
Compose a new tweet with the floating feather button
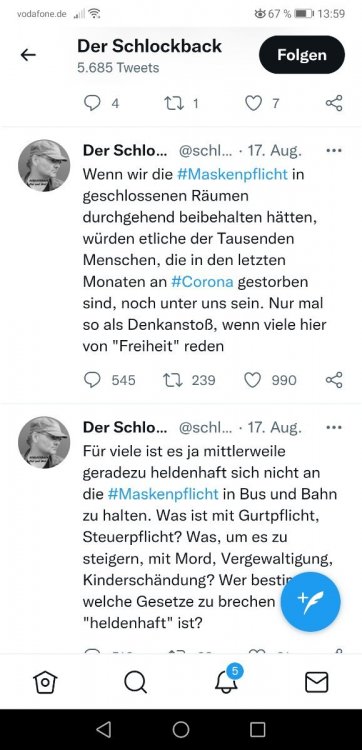click(310, 602)
